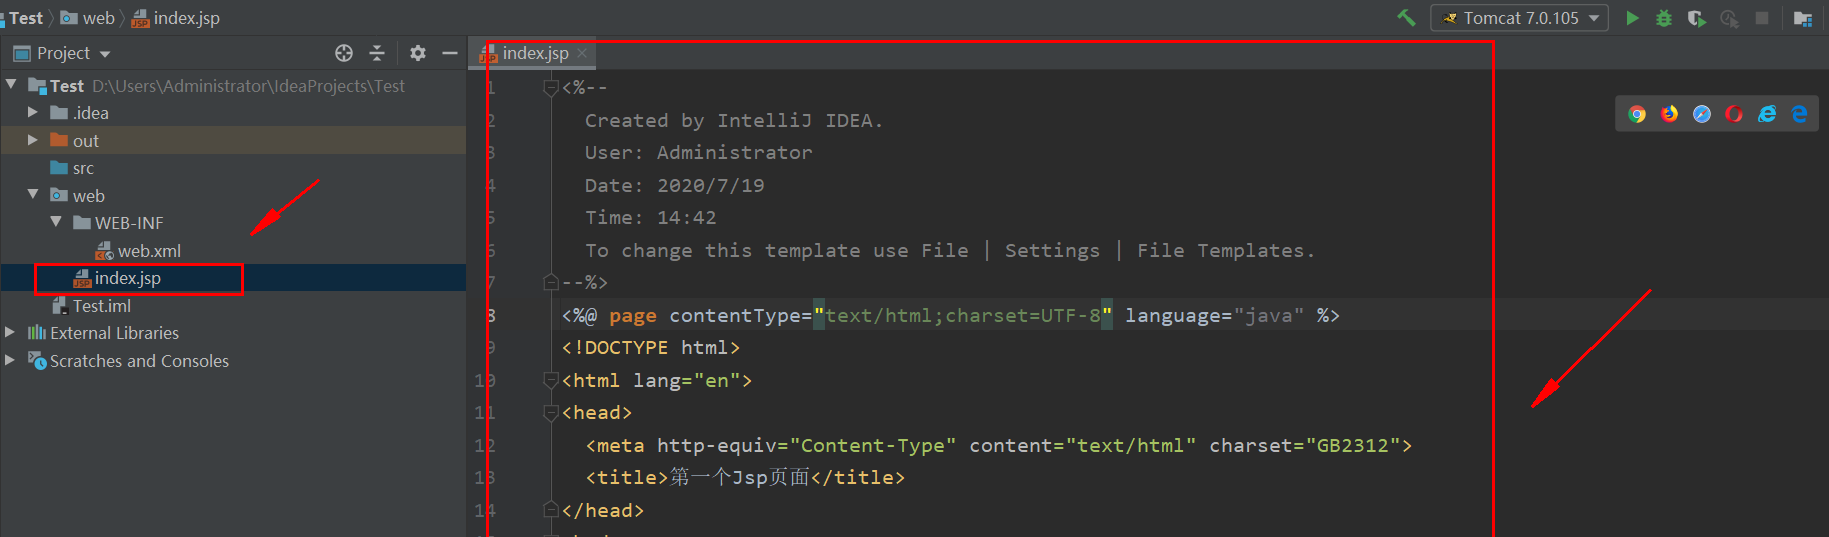The image size is (1829, 537).
Task: Open page in Firefox browser icon
Action: point(1670,114)
